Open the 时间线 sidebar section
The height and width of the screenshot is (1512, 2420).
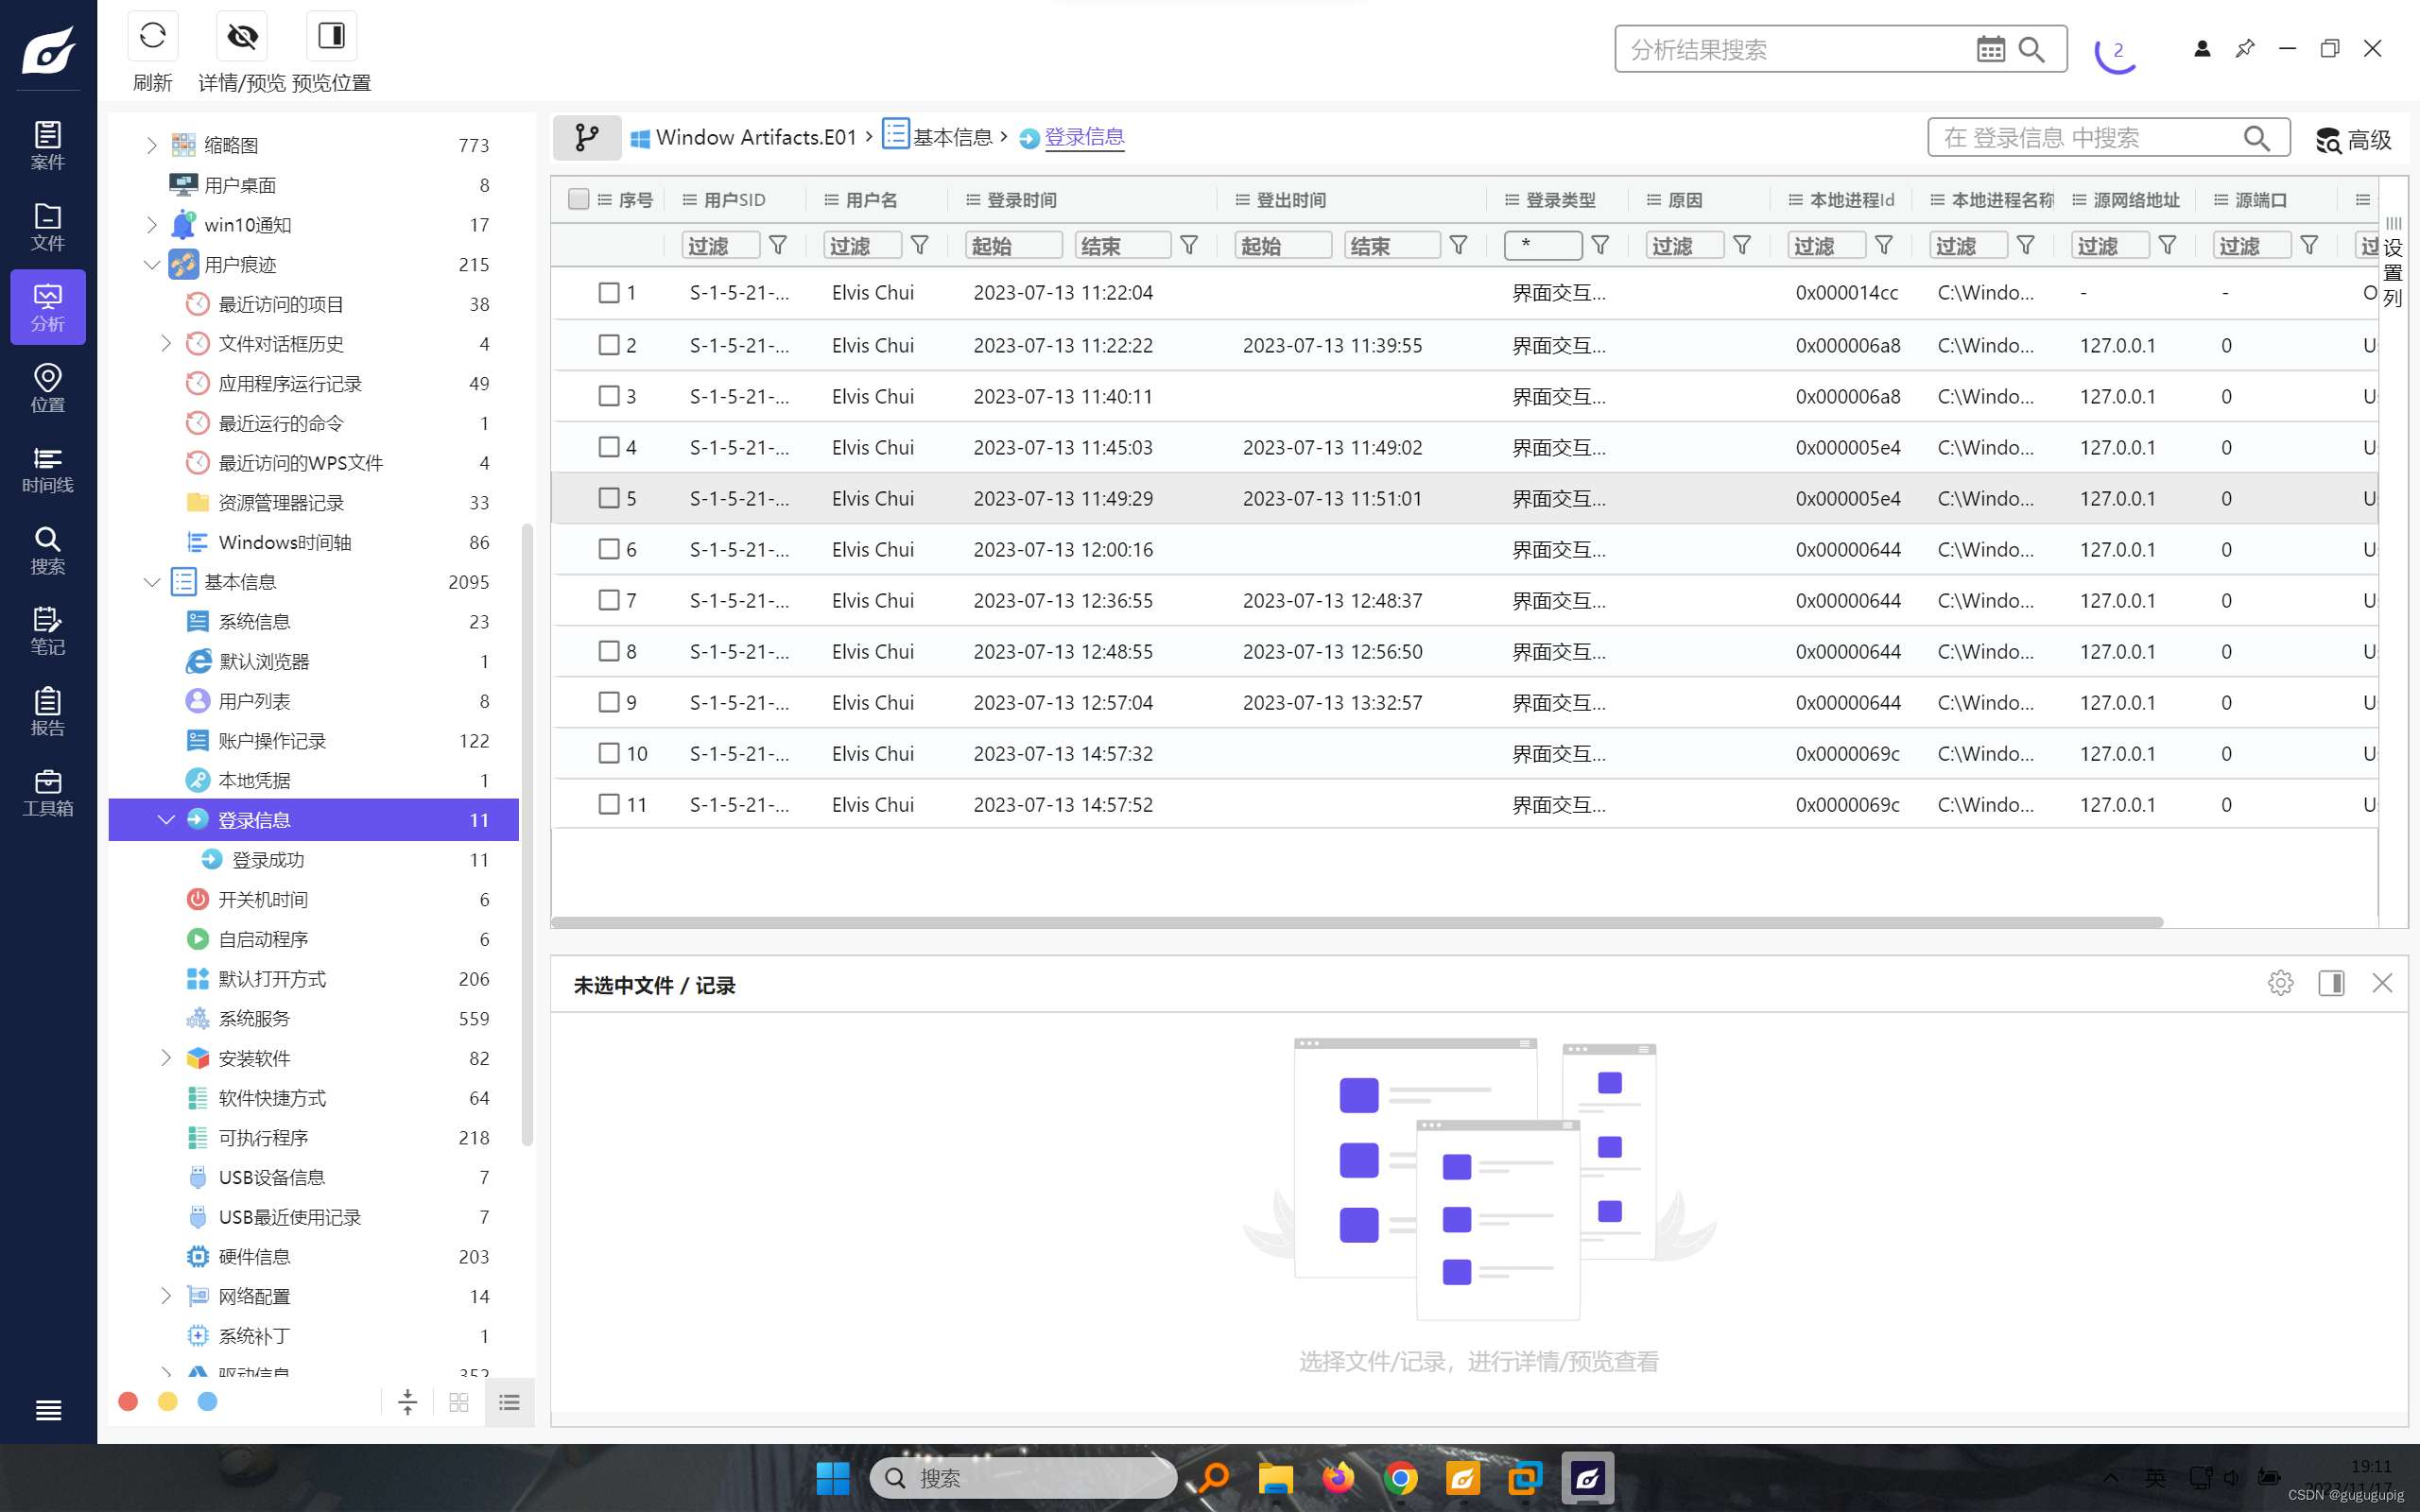point(48,469)
